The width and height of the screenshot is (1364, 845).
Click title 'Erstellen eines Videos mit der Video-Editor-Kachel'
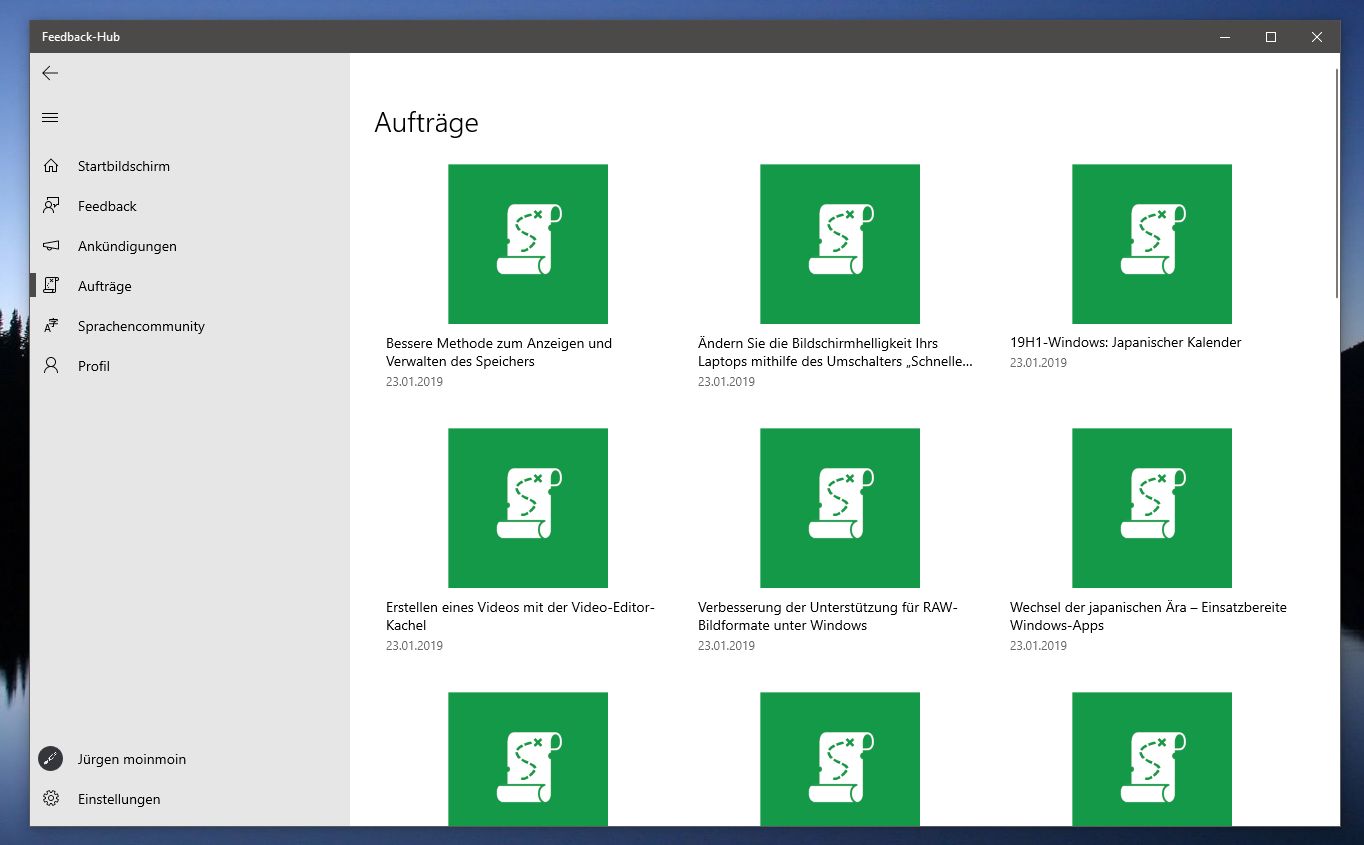click(x=520, y=616)
